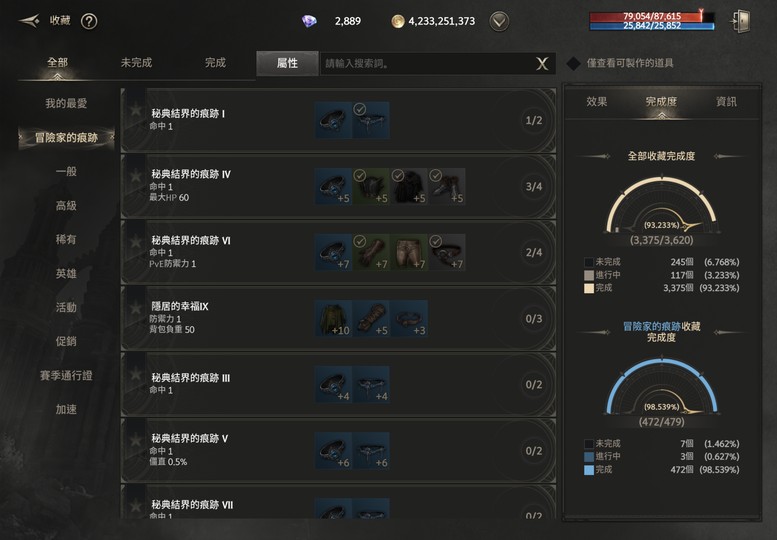Open 賽季通行證 category
This screenshot has height=540, width=777.
[x=66, y=376]
